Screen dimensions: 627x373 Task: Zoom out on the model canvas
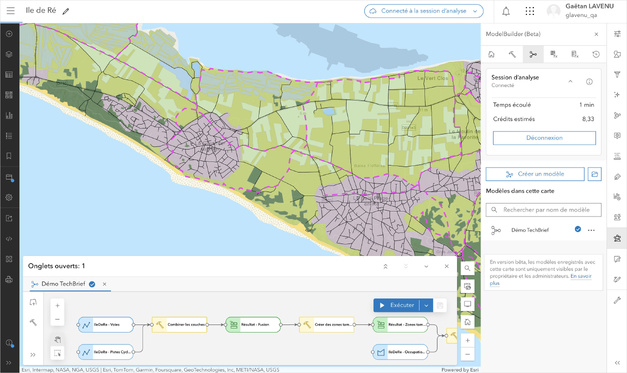click(x=57, y=319)
